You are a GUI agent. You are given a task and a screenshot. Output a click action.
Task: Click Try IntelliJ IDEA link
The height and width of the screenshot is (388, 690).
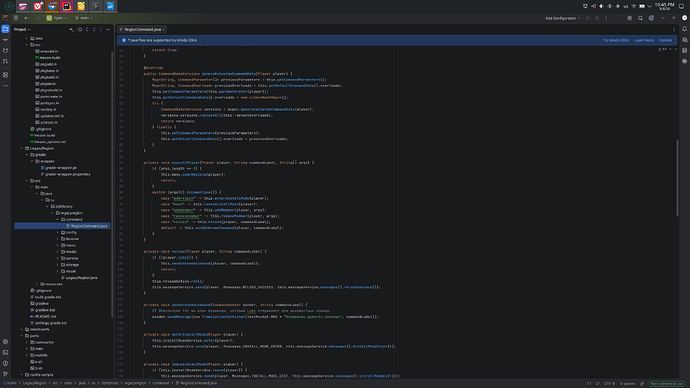click(x=616, y=40)
